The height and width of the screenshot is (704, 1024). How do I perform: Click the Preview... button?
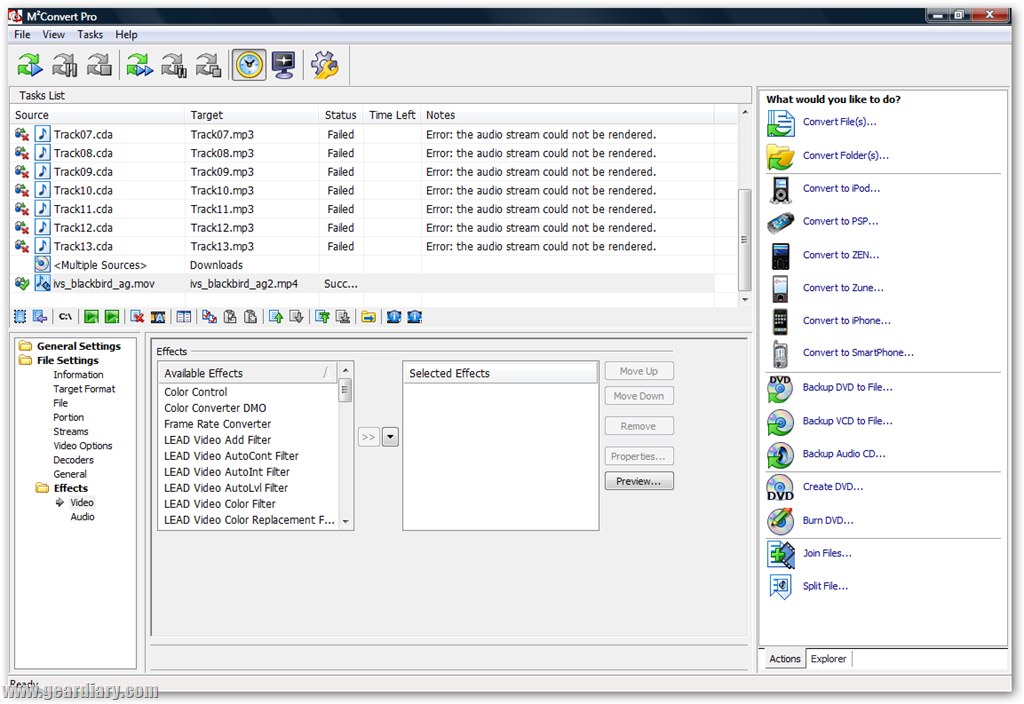(639, 481)
